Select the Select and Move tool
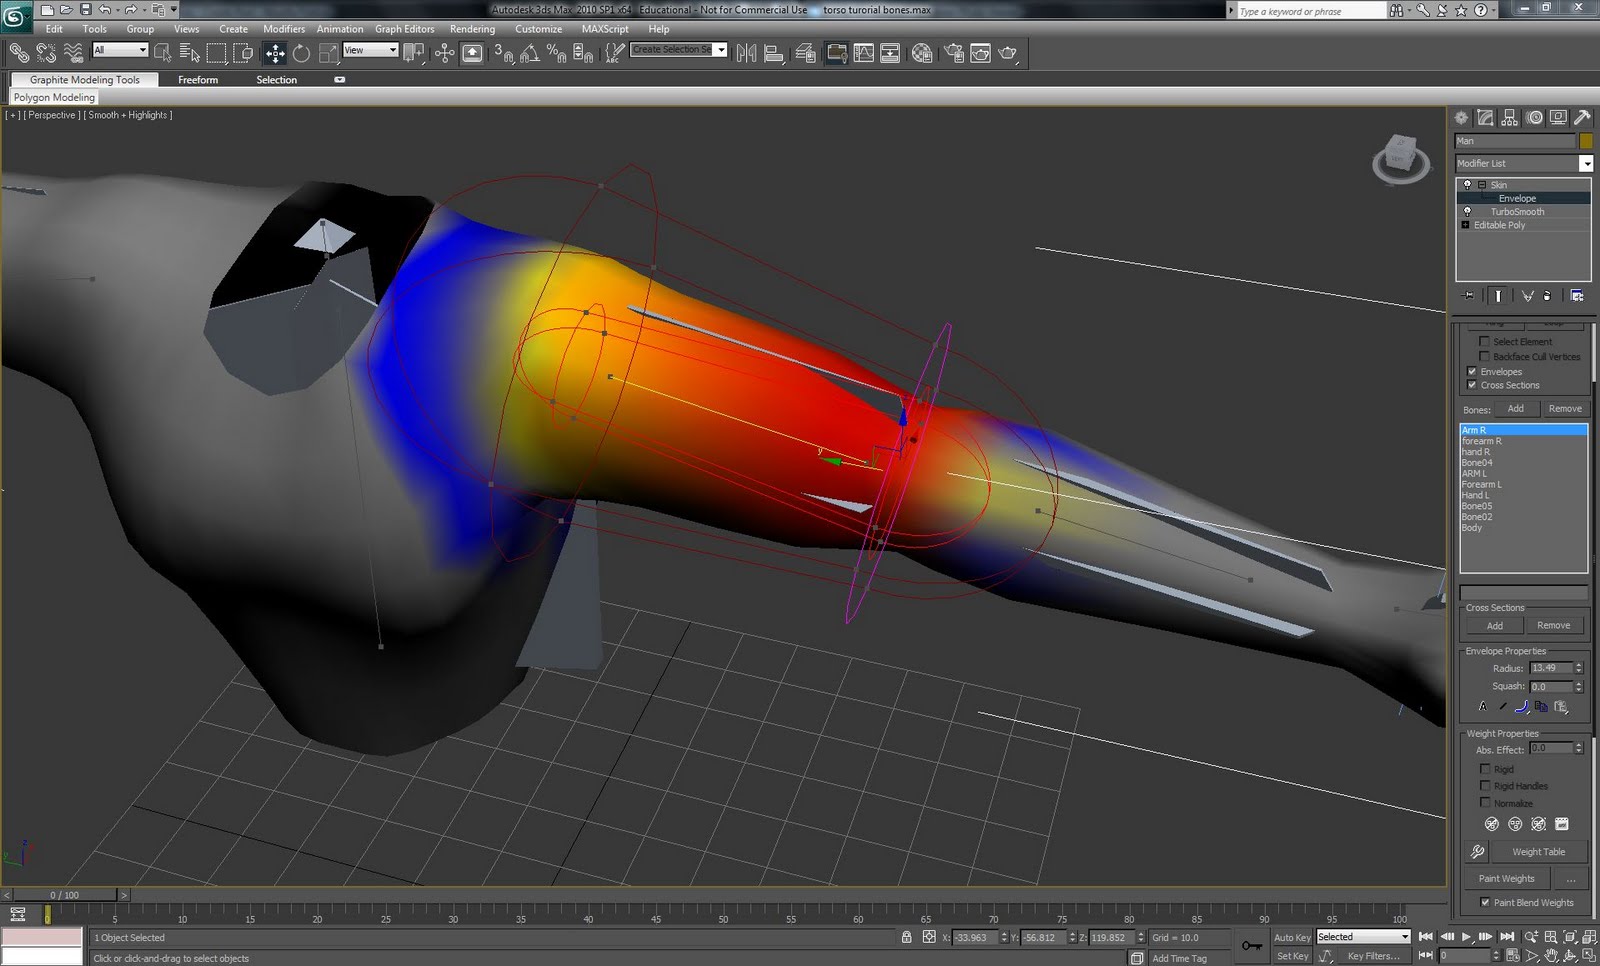 point(275,53)
